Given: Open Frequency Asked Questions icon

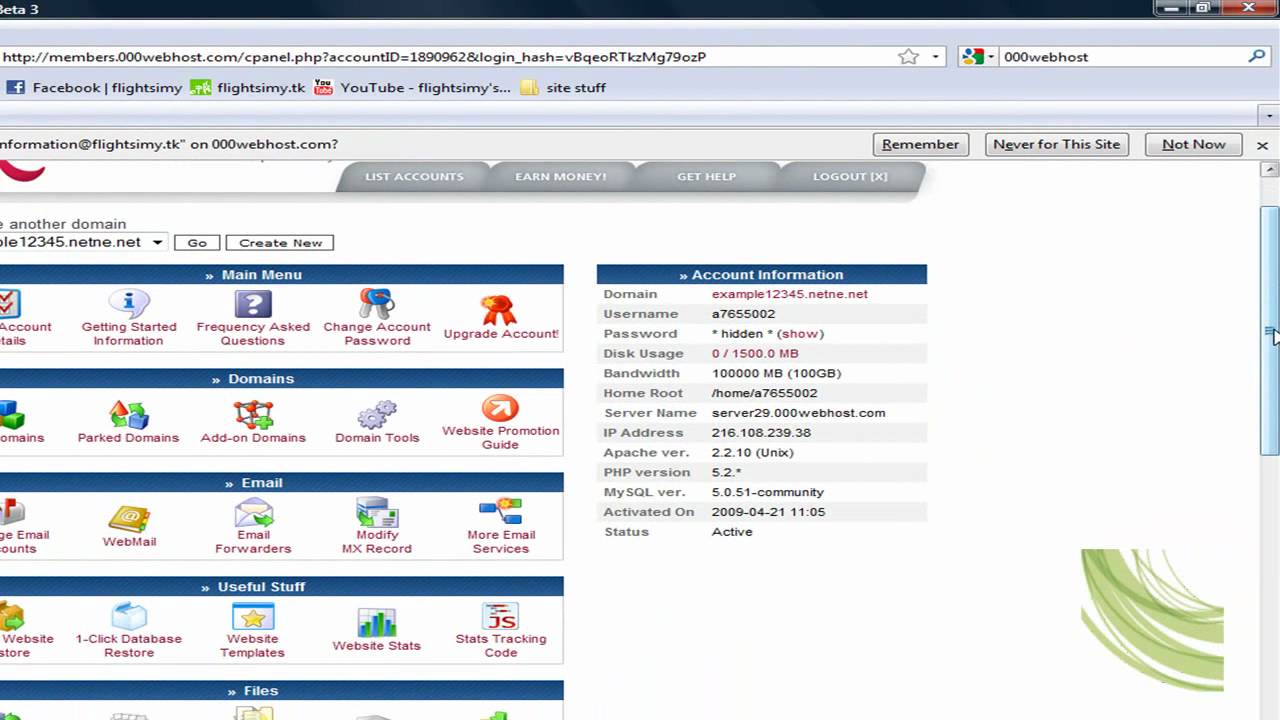Looking at the screenshot, I should (x=253, y=303).
